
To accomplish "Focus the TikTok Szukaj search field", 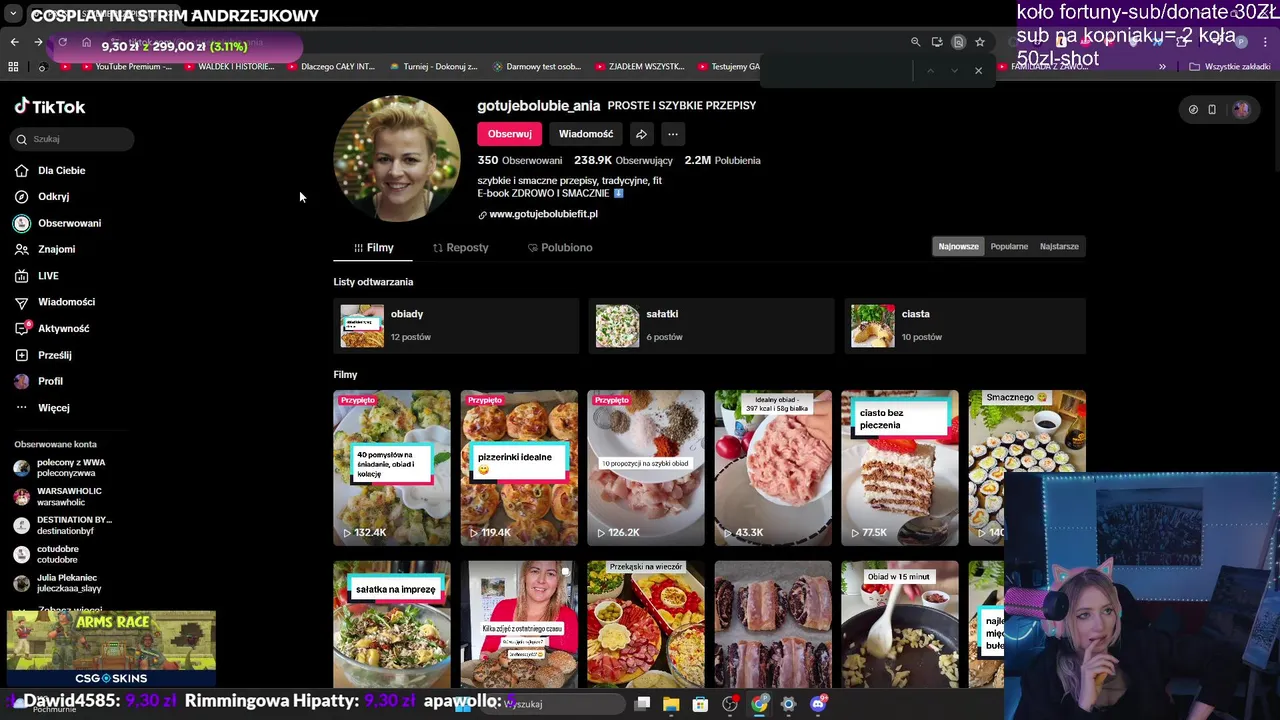I will [x=73, y=139].
